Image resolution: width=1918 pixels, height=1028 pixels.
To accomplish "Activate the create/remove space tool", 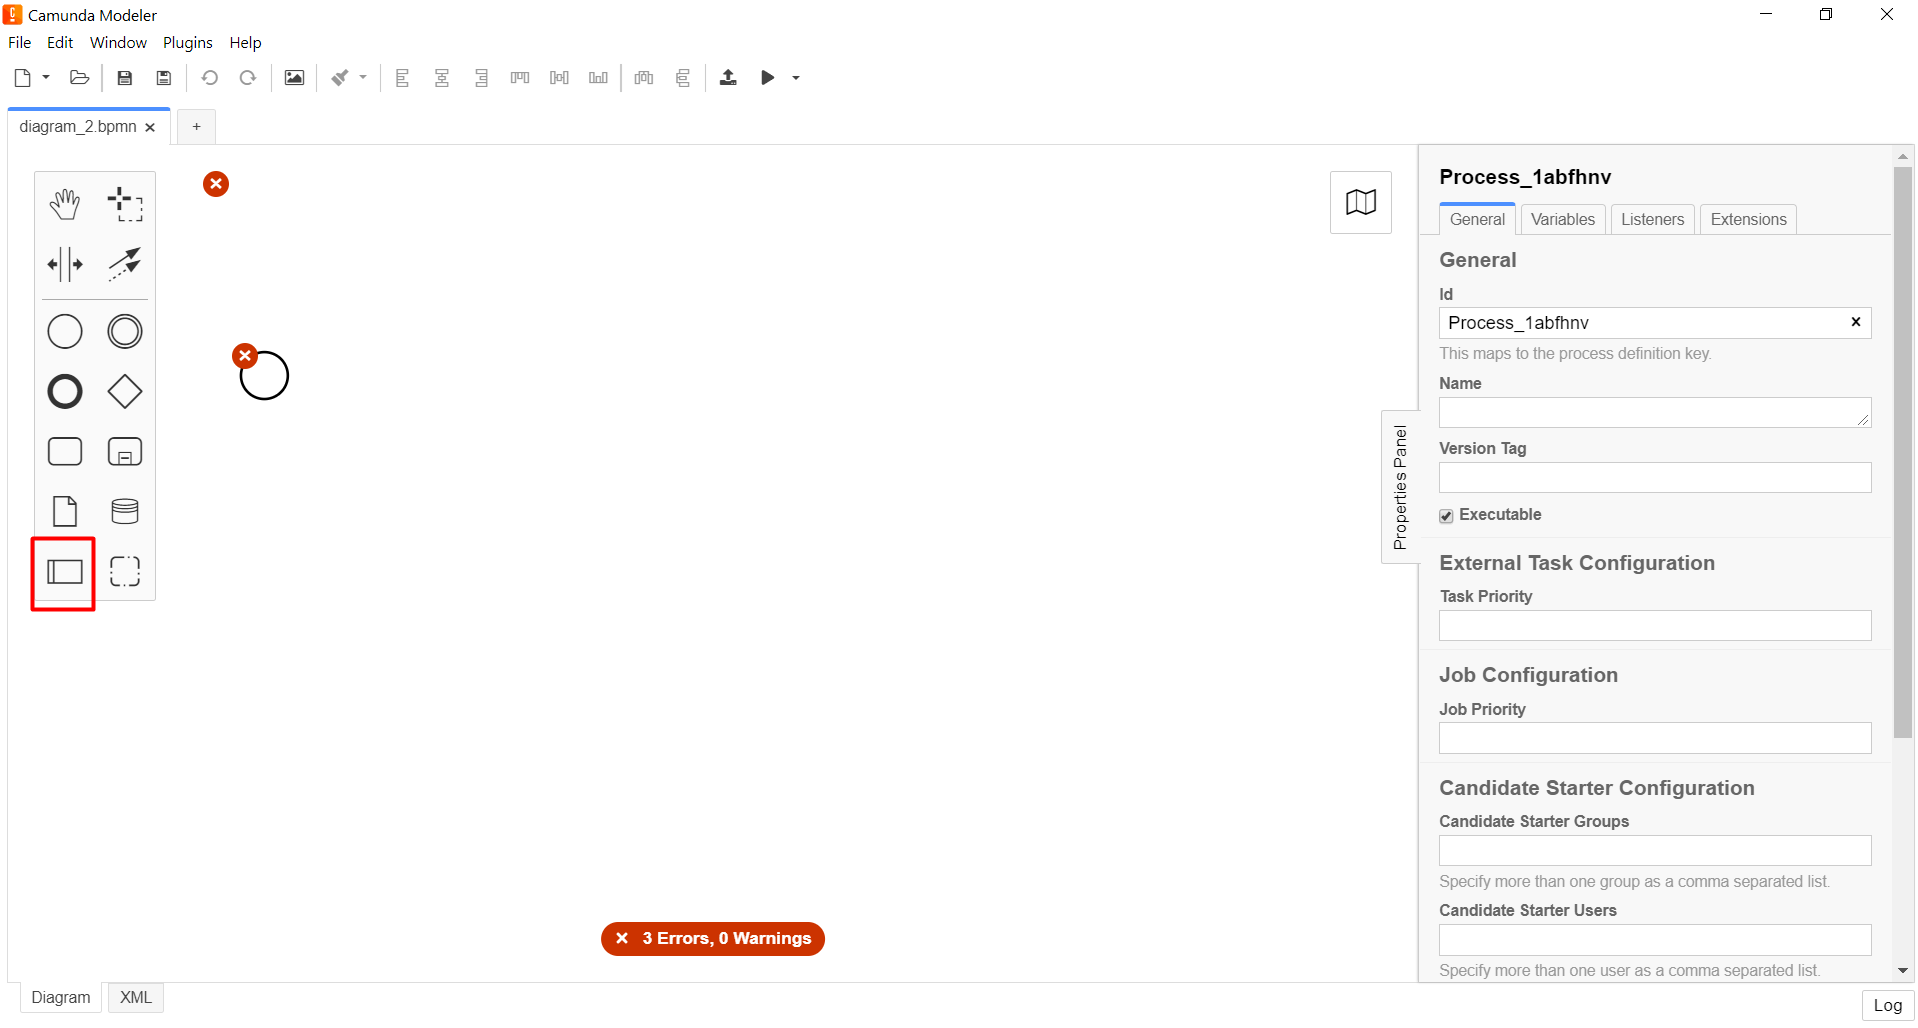I will tap(65, 265).
